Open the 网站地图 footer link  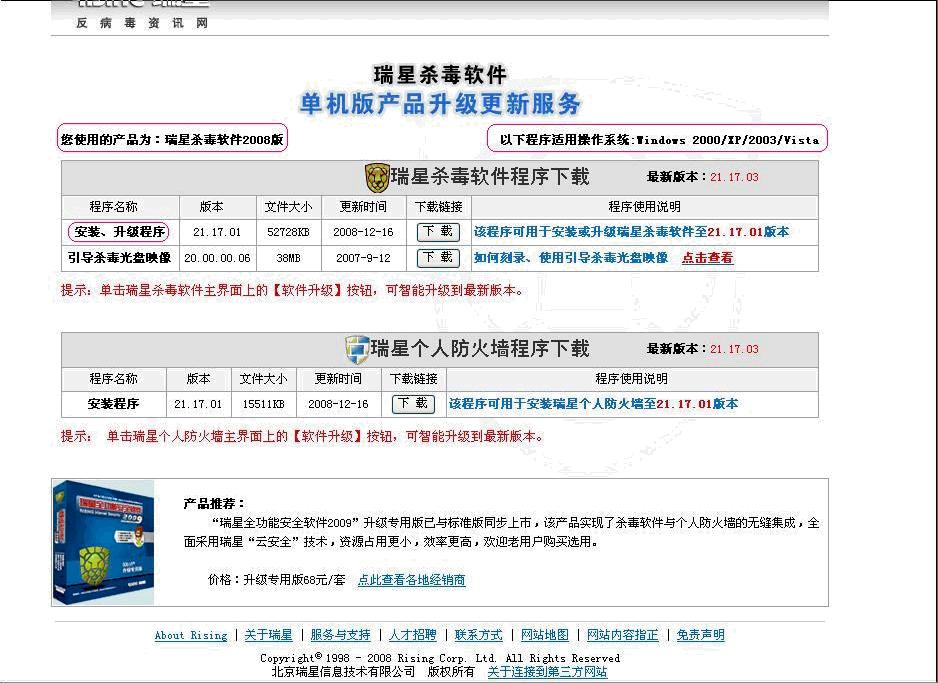(x=545, y=635)
